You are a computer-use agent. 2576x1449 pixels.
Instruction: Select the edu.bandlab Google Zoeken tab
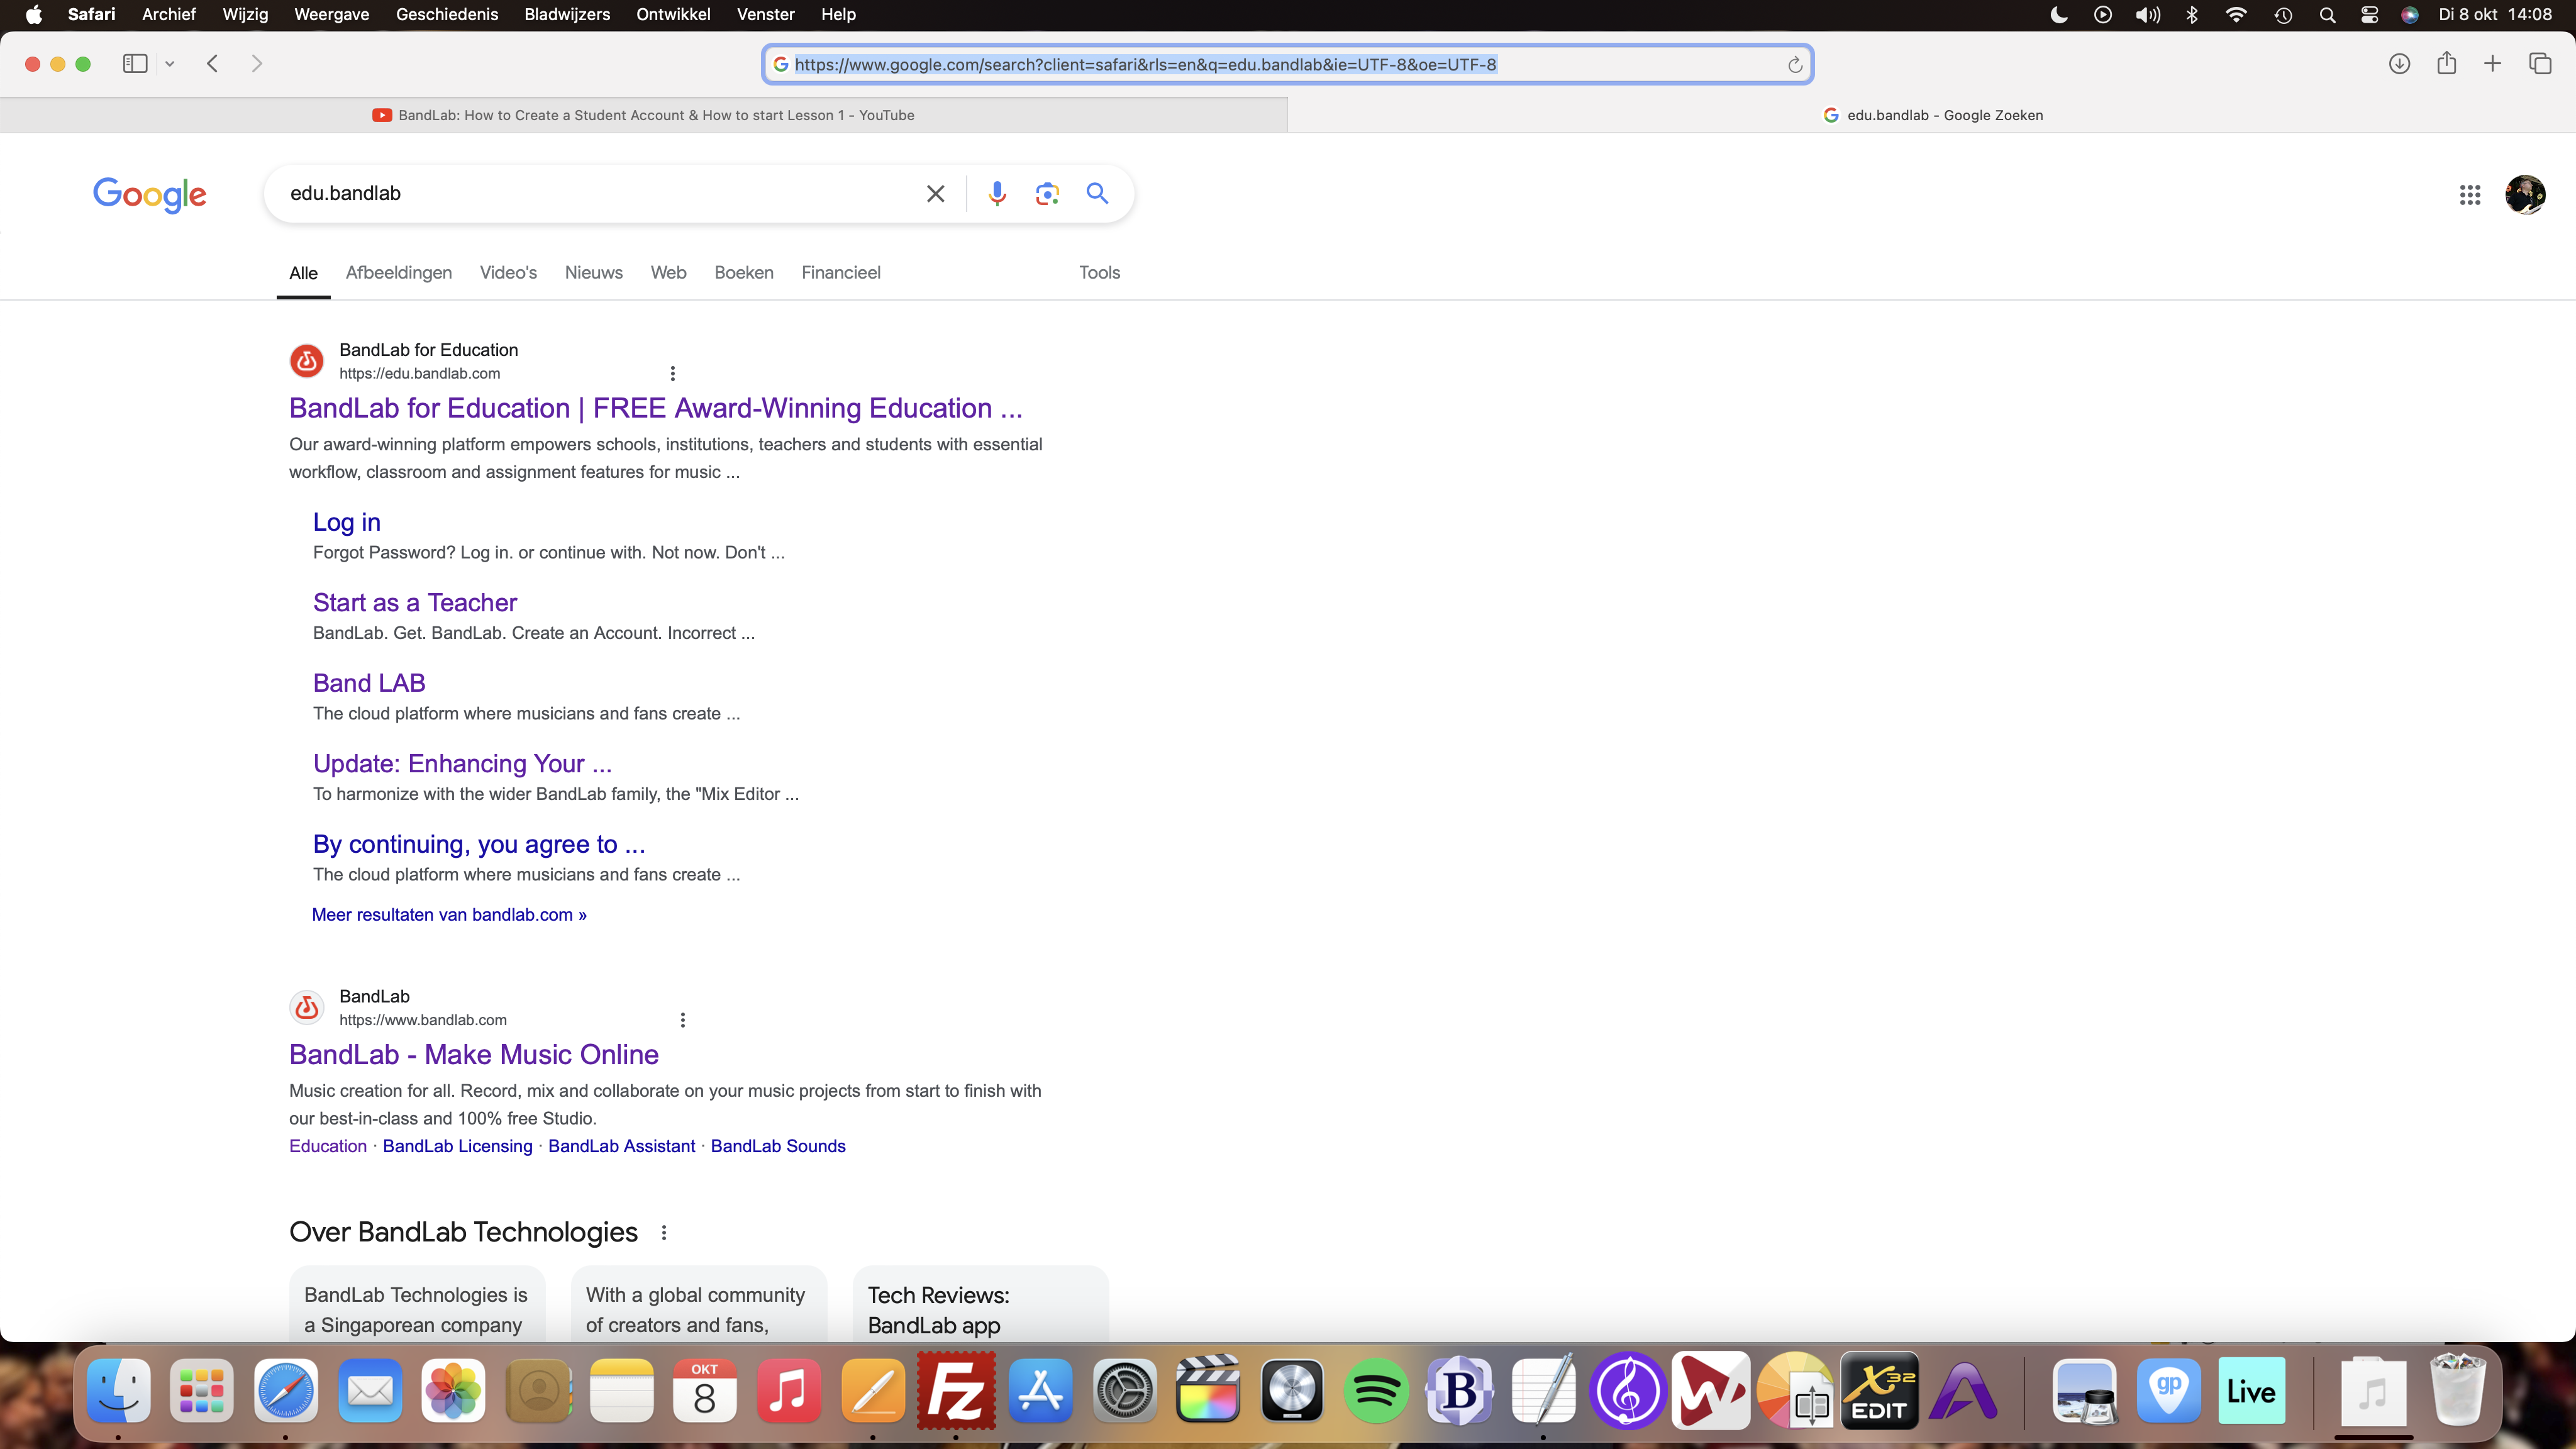pos(1932,115)
